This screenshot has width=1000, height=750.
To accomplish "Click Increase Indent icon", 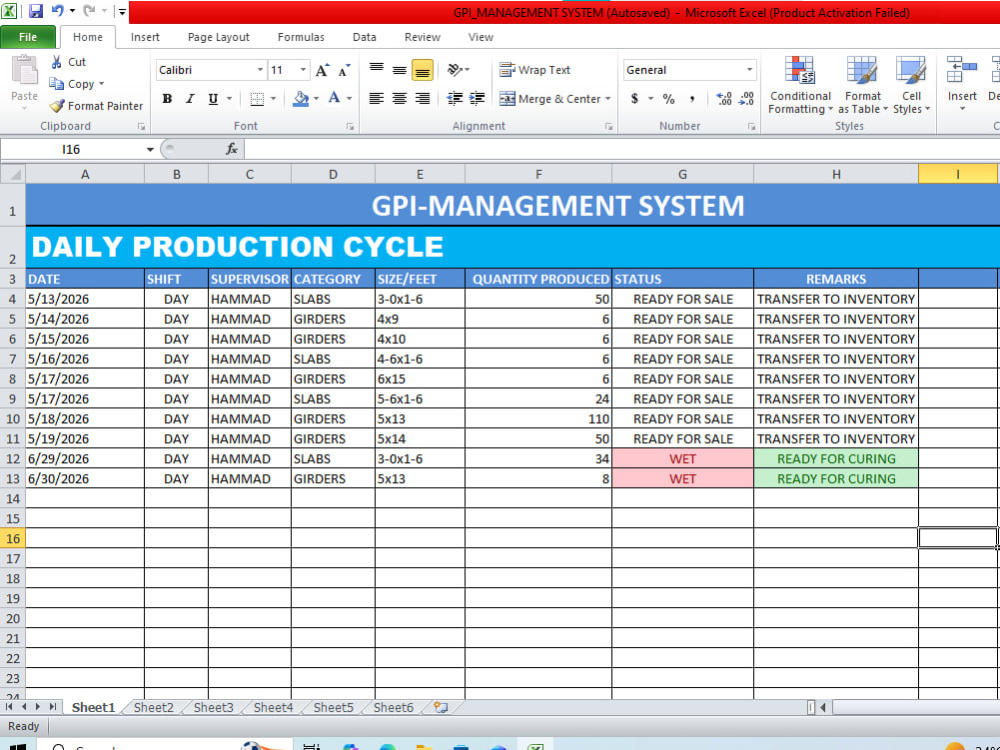I will [x=477, y=98].
